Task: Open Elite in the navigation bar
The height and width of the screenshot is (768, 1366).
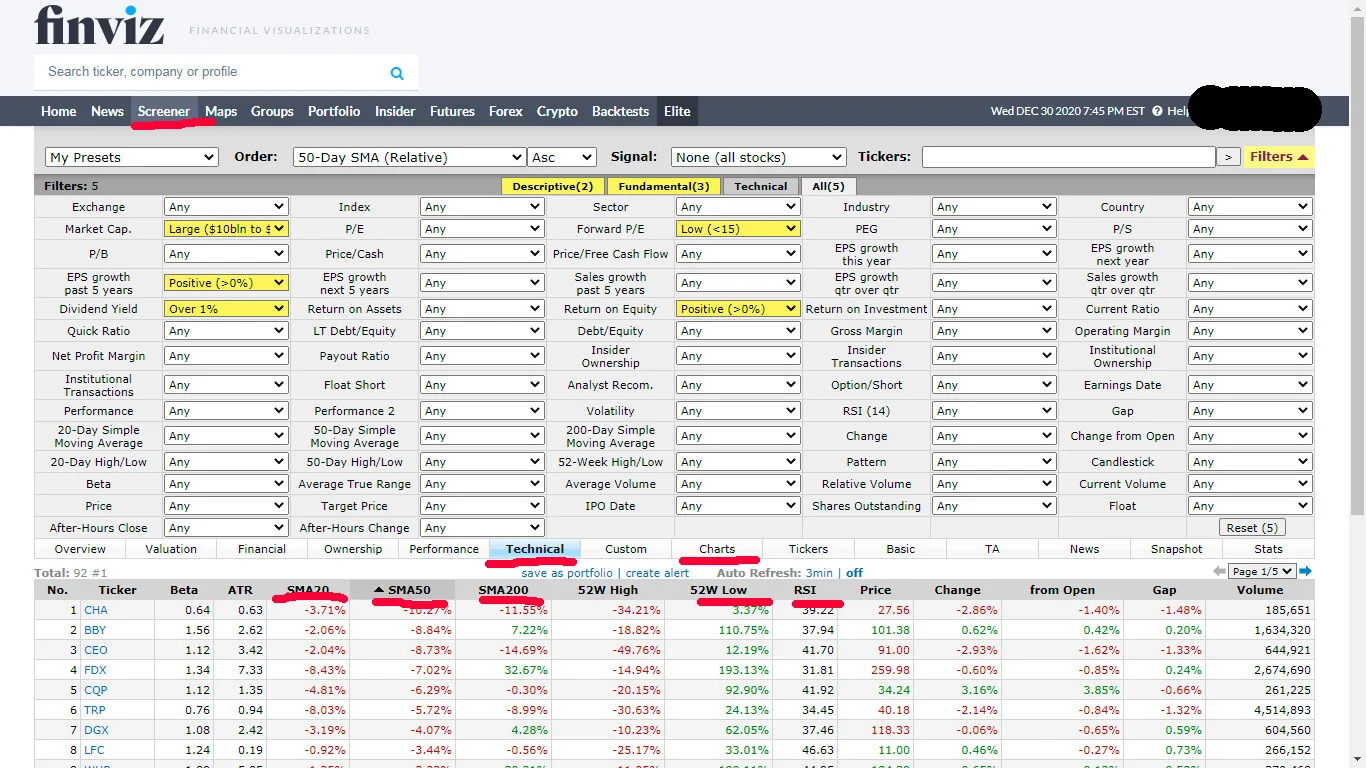Action: pos(677,111)
